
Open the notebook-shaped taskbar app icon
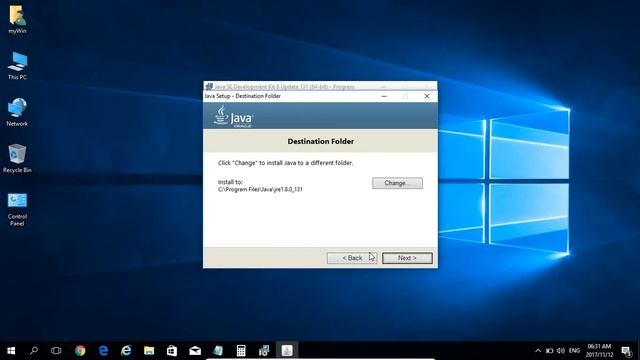coord(218,351)
